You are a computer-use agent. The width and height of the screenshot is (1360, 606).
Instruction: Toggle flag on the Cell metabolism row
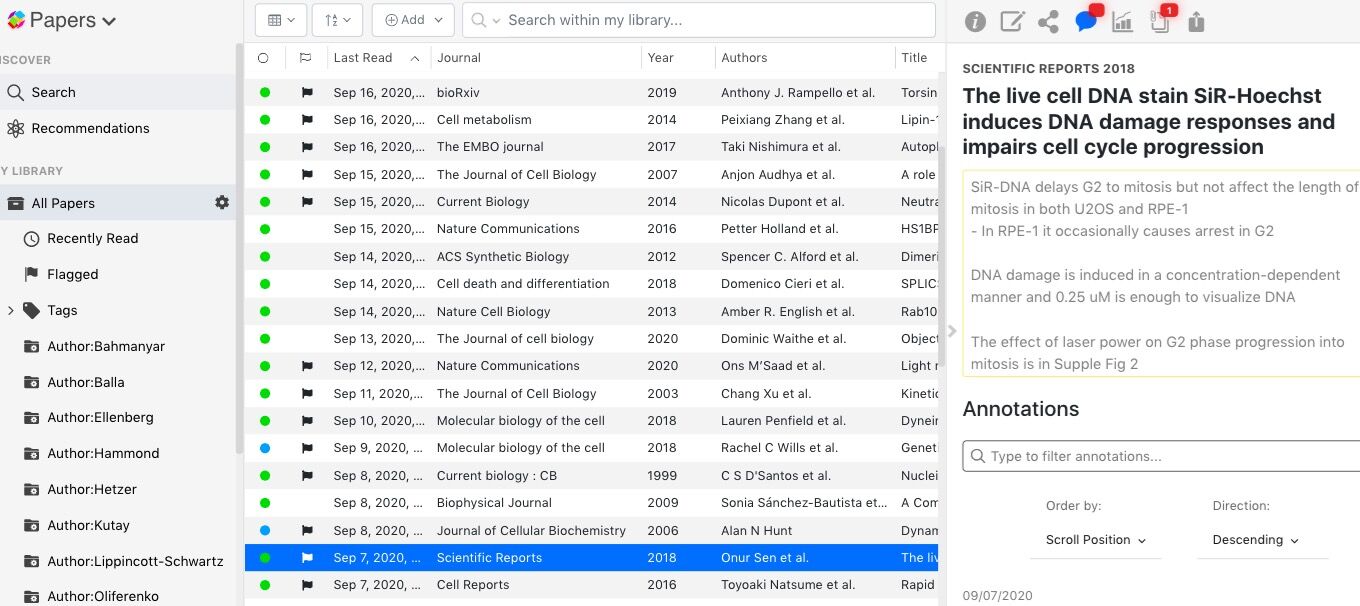(x=307, y=120)
